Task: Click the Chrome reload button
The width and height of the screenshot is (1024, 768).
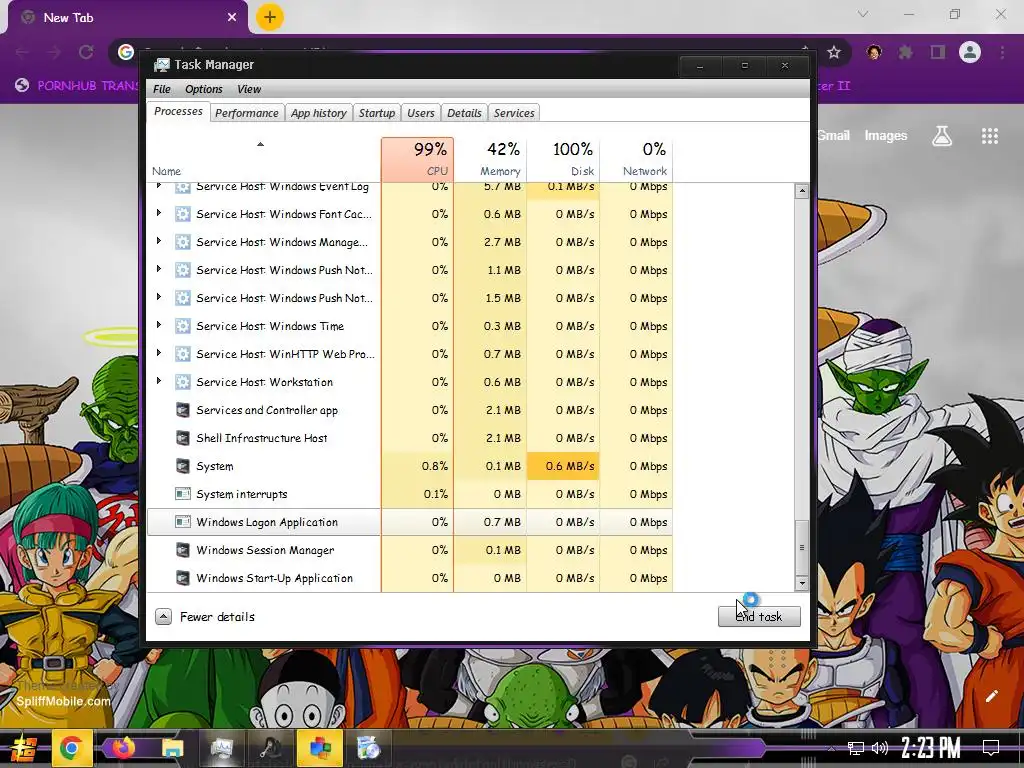Action: [x=86, y=52]
